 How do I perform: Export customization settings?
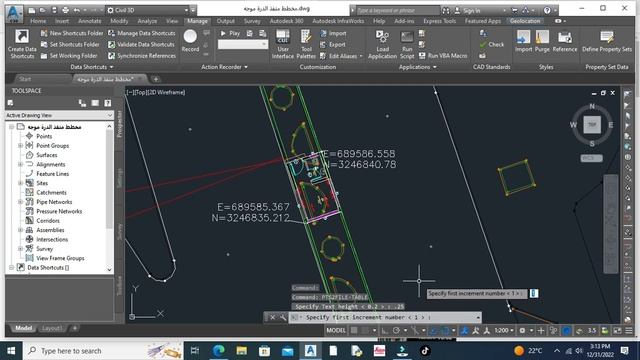pyautogui.click(x=333, y=44)
